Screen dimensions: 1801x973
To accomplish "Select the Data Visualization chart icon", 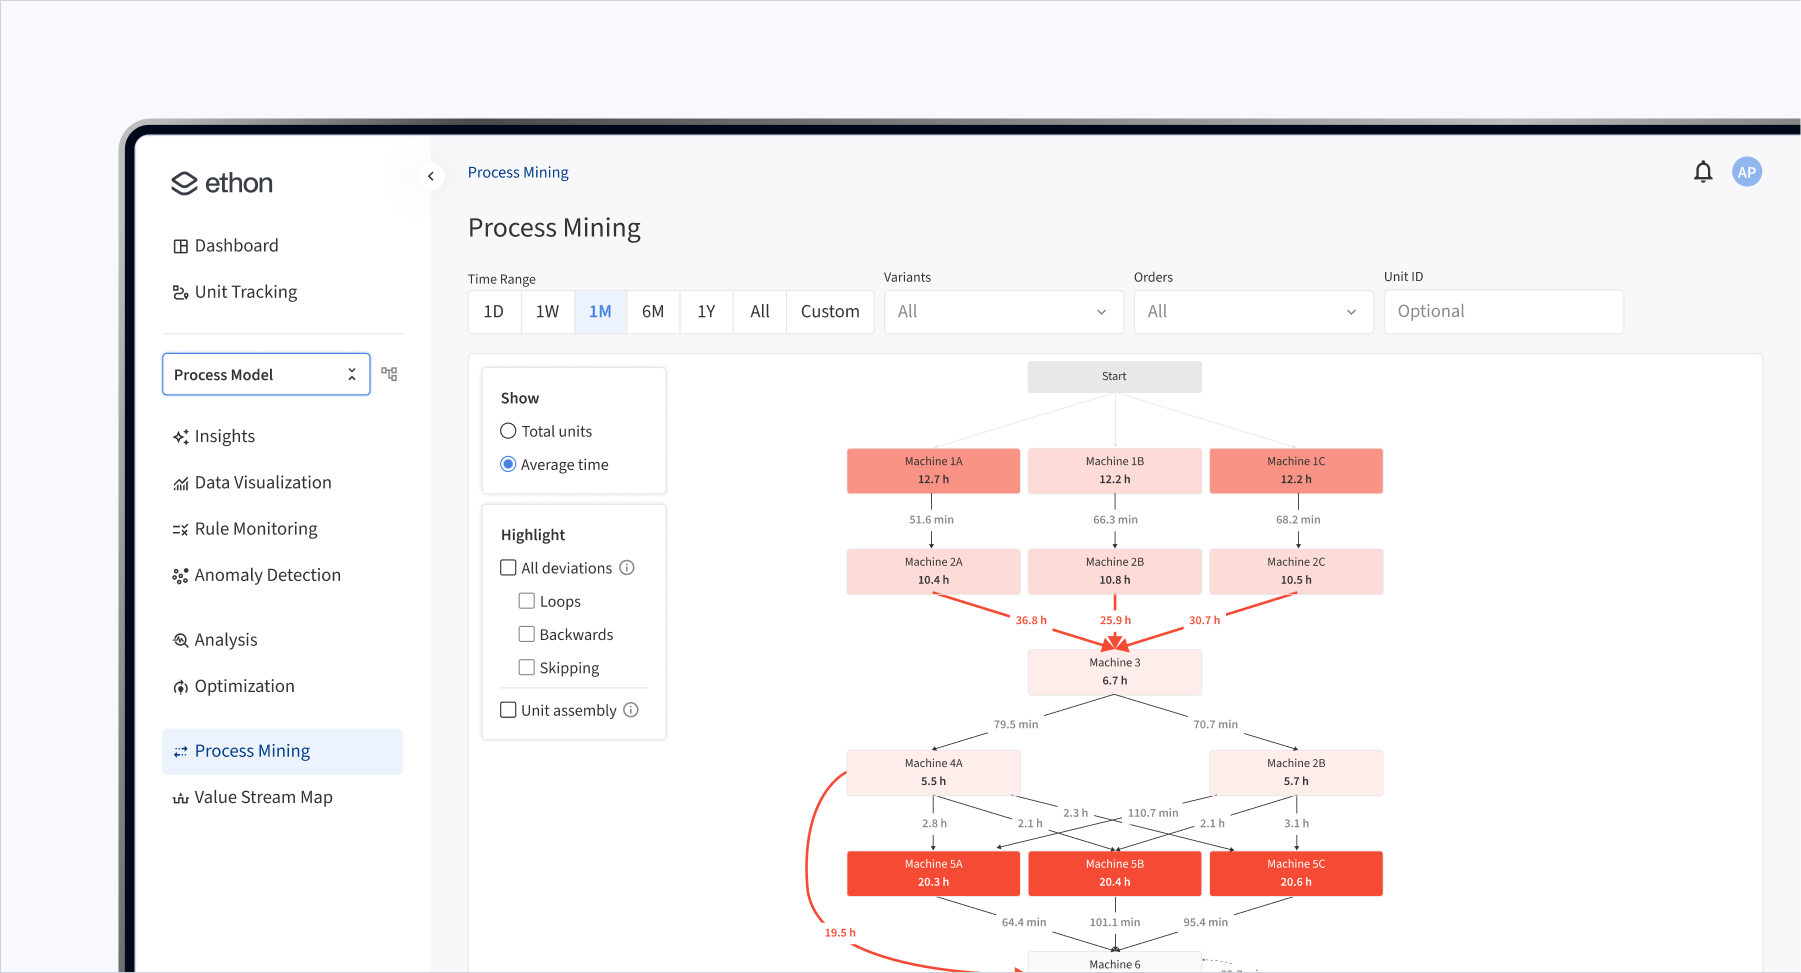I will pos(180,482).
